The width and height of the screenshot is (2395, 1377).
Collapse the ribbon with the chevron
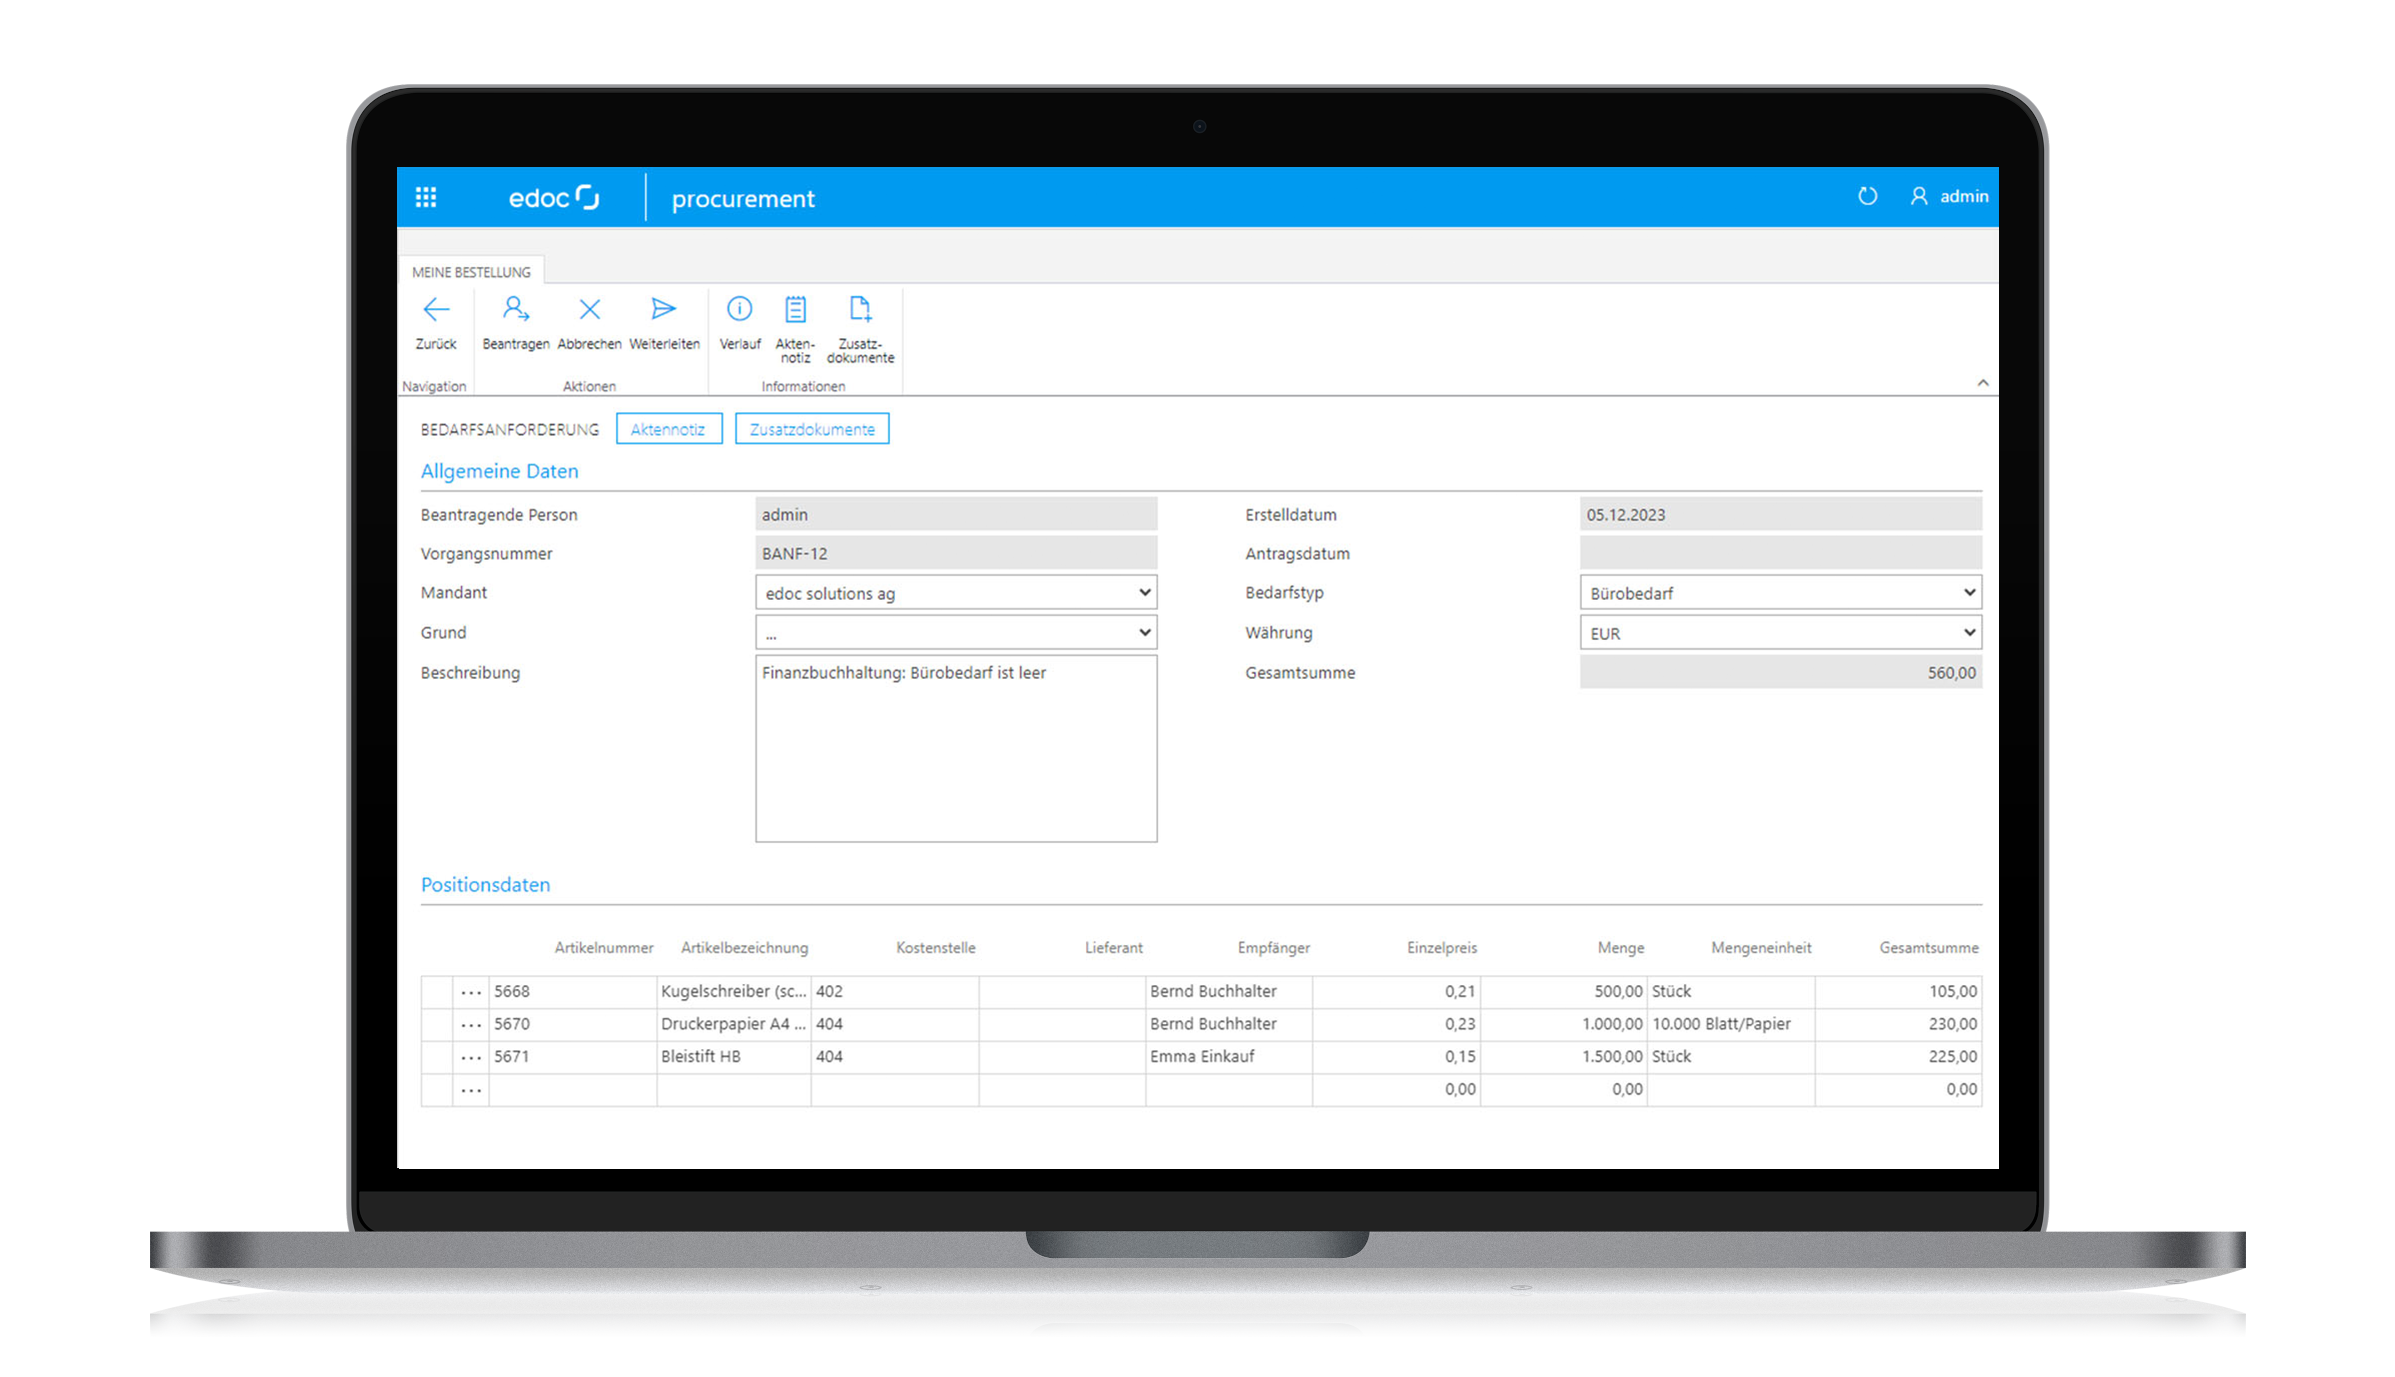pos(1982,383)
